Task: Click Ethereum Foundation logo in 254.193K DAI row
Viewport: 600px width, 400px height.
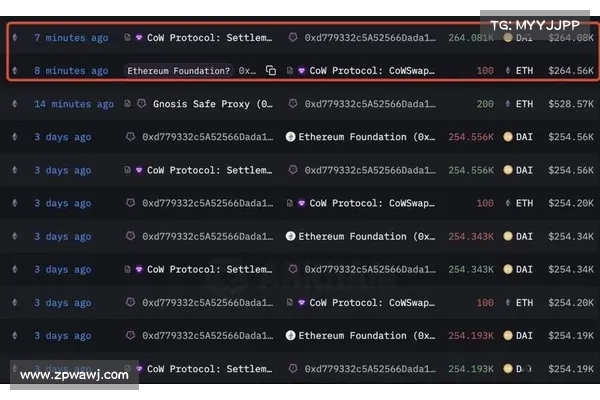Action: point(290,336)
